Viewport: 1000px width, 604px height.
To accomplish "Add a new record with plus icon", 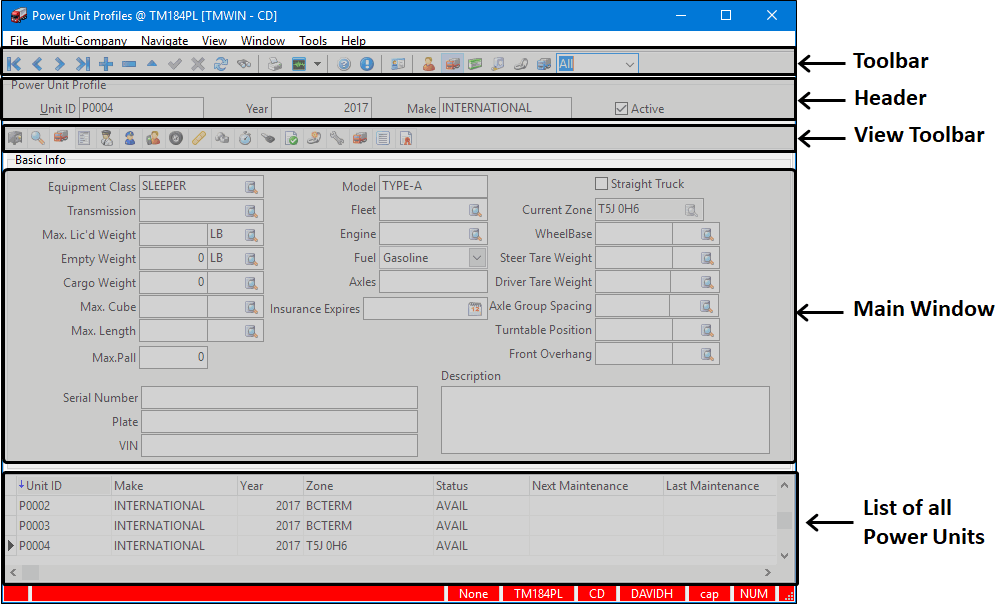I will pos(106,64).
